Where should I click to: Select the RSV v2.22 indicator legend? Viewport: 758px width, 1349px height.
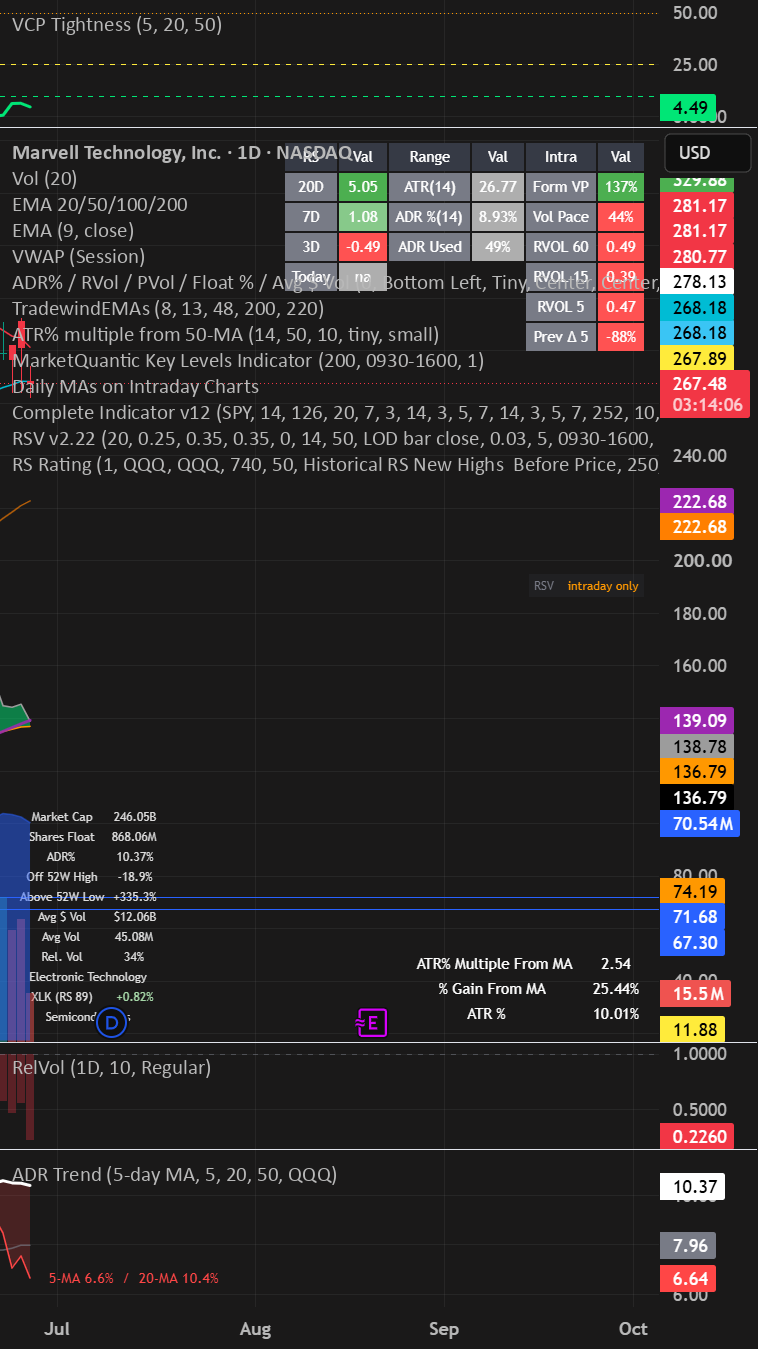tap(335, 438)
